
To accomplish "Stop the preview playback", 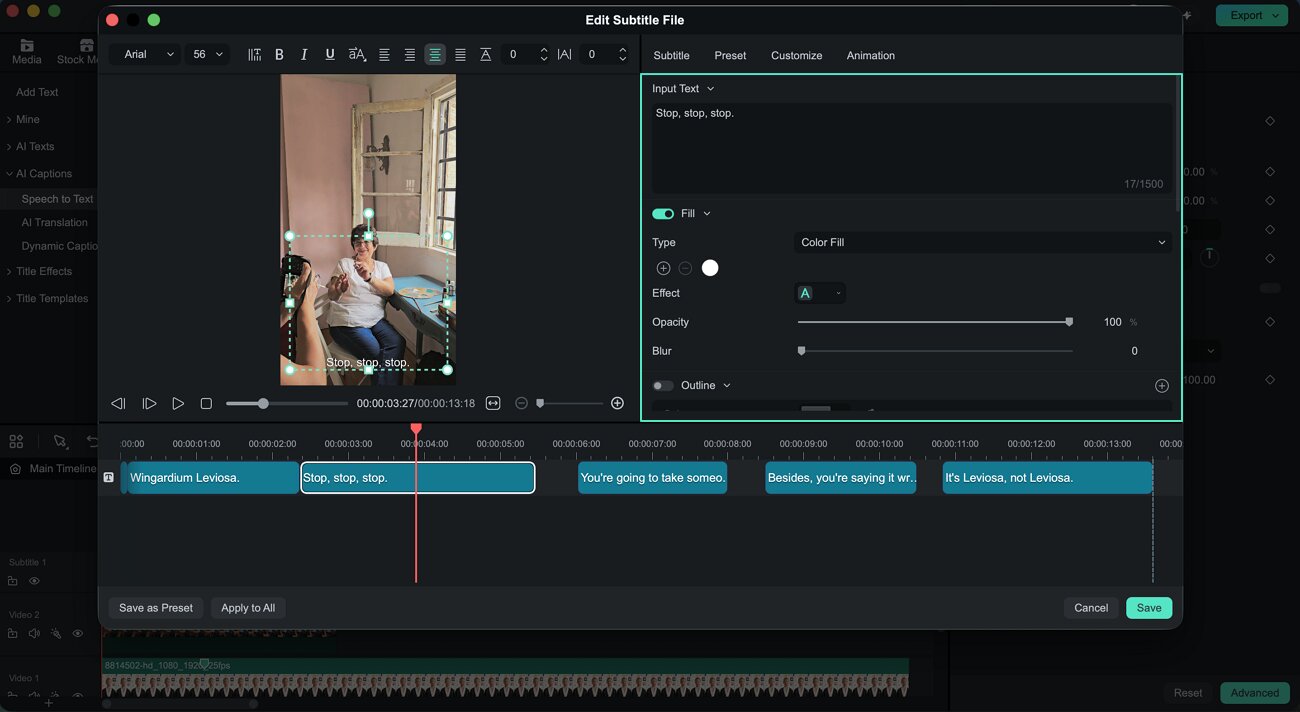I will pos(206,403).
